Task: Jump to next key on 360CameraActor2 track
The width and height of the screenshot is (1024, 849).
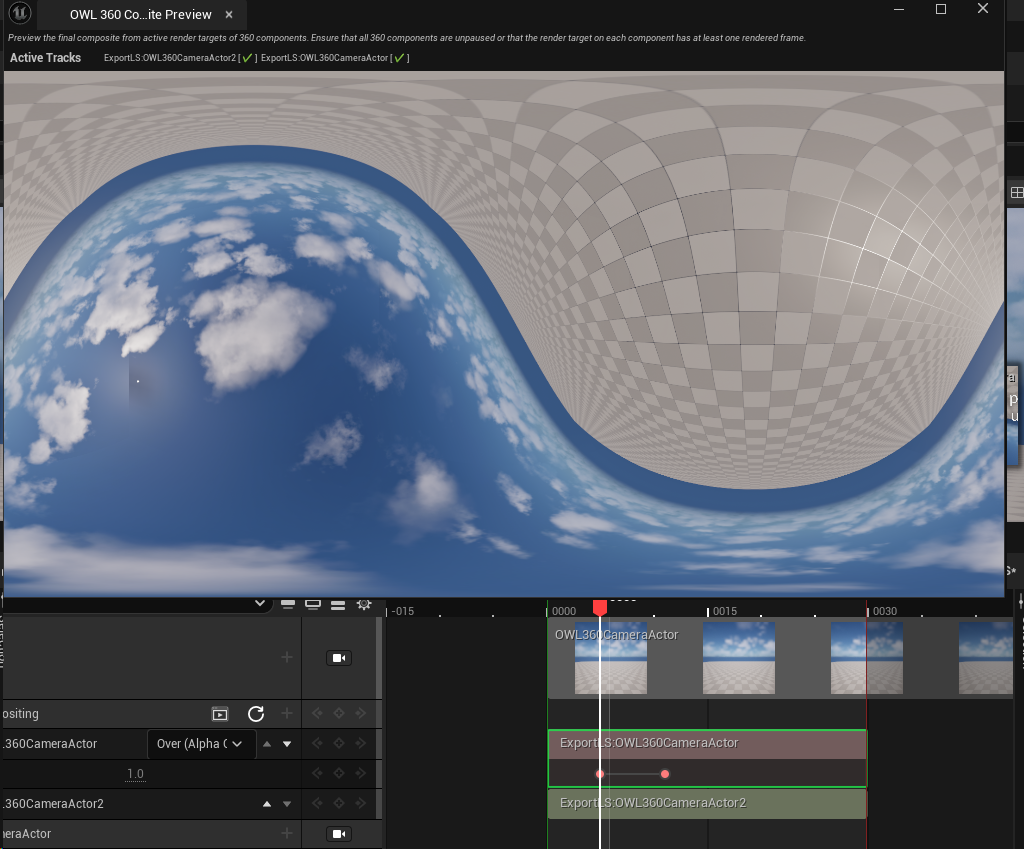Action: click(x=361, y=804)
